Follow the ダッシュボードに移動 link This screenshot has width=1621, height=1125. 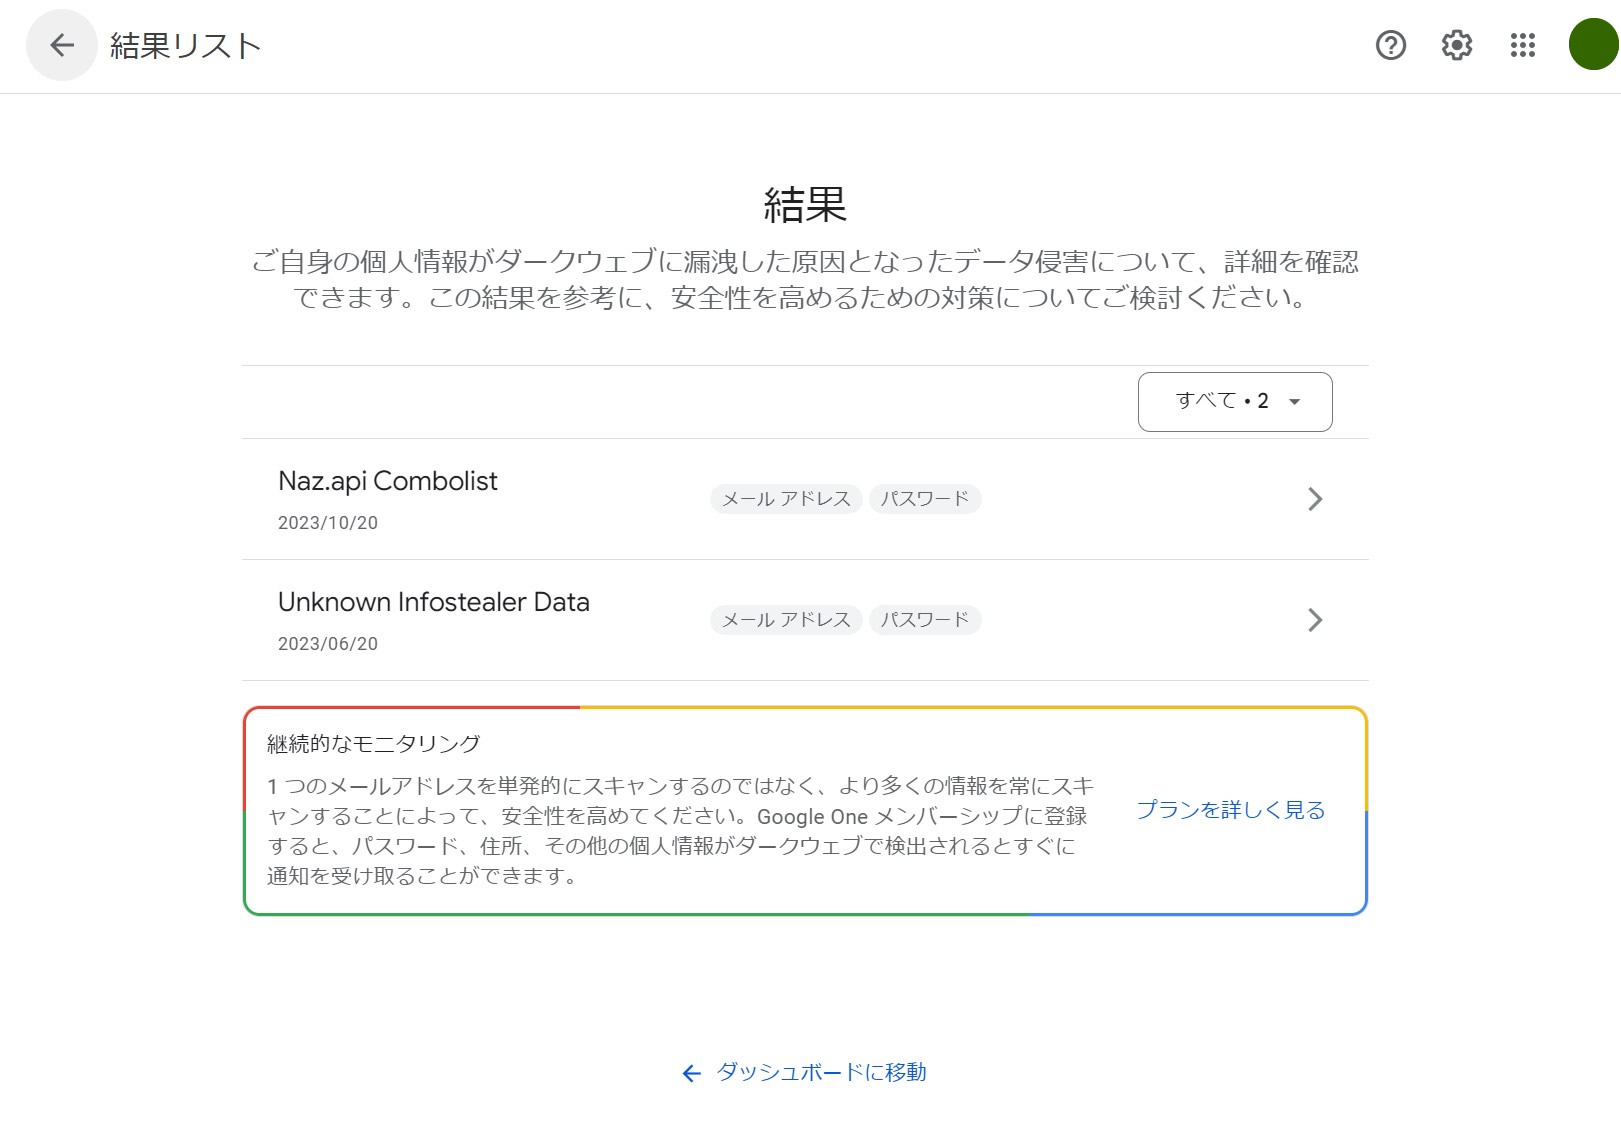coord(821,1072)
